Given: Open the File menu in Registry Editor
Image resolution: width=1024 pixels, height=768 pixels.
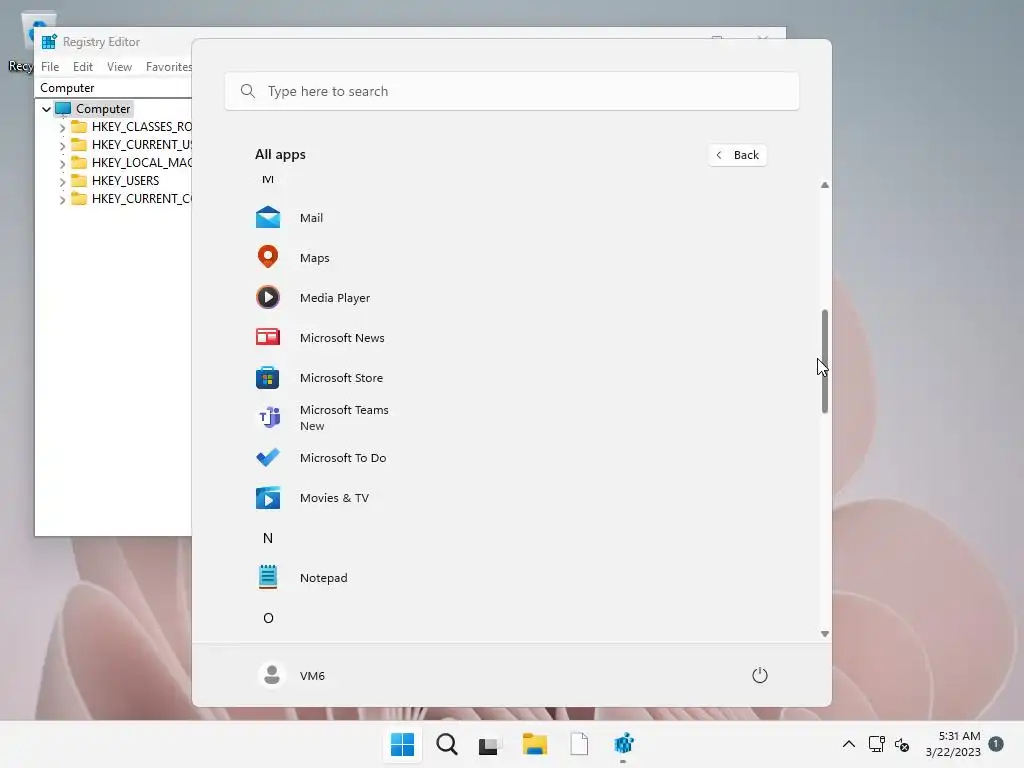Looking at the screenshot, I should coord(50,67).
